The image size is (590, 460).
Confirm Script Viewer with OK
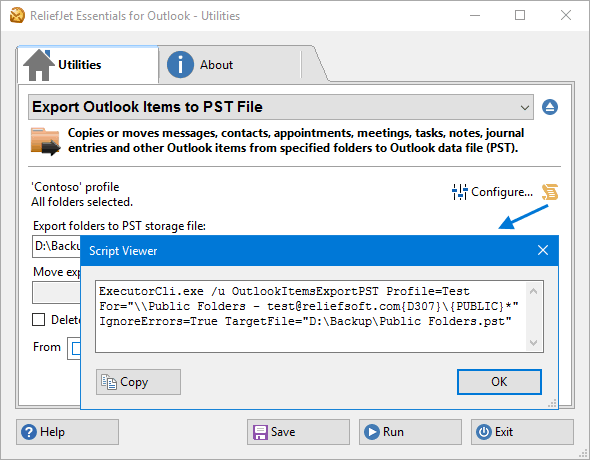(499, 382)
